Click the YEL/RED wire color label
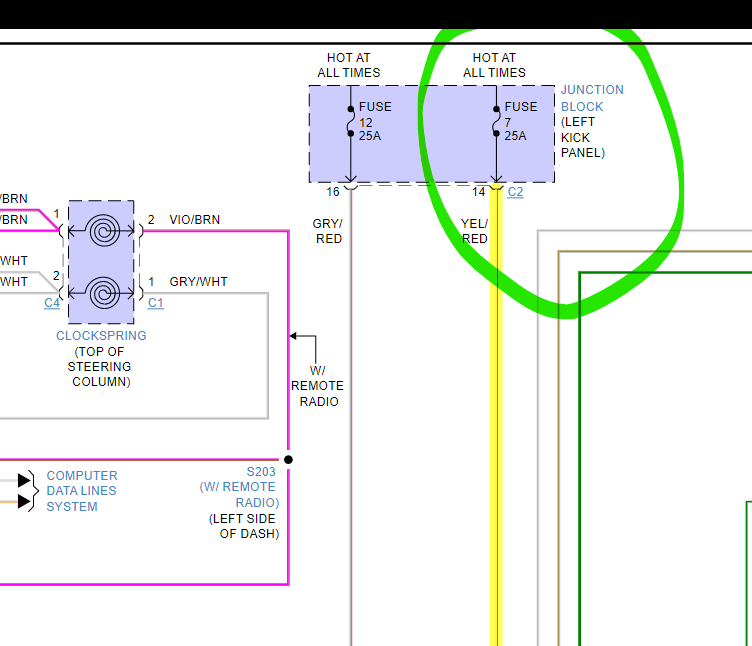This screenshot has height=646, width=752. pos(475,231)
